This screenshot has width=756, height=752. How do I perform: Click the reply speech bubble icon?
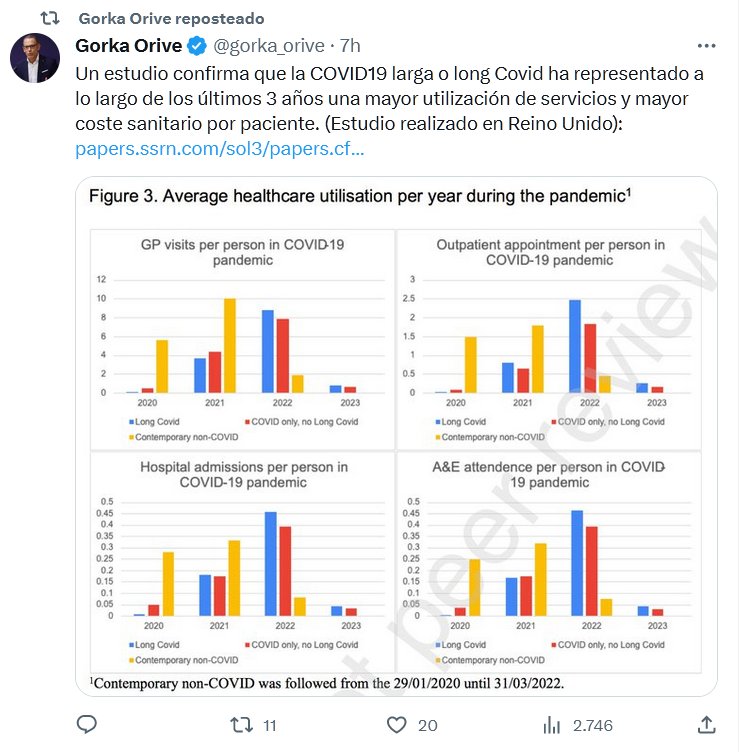(87, 725)
